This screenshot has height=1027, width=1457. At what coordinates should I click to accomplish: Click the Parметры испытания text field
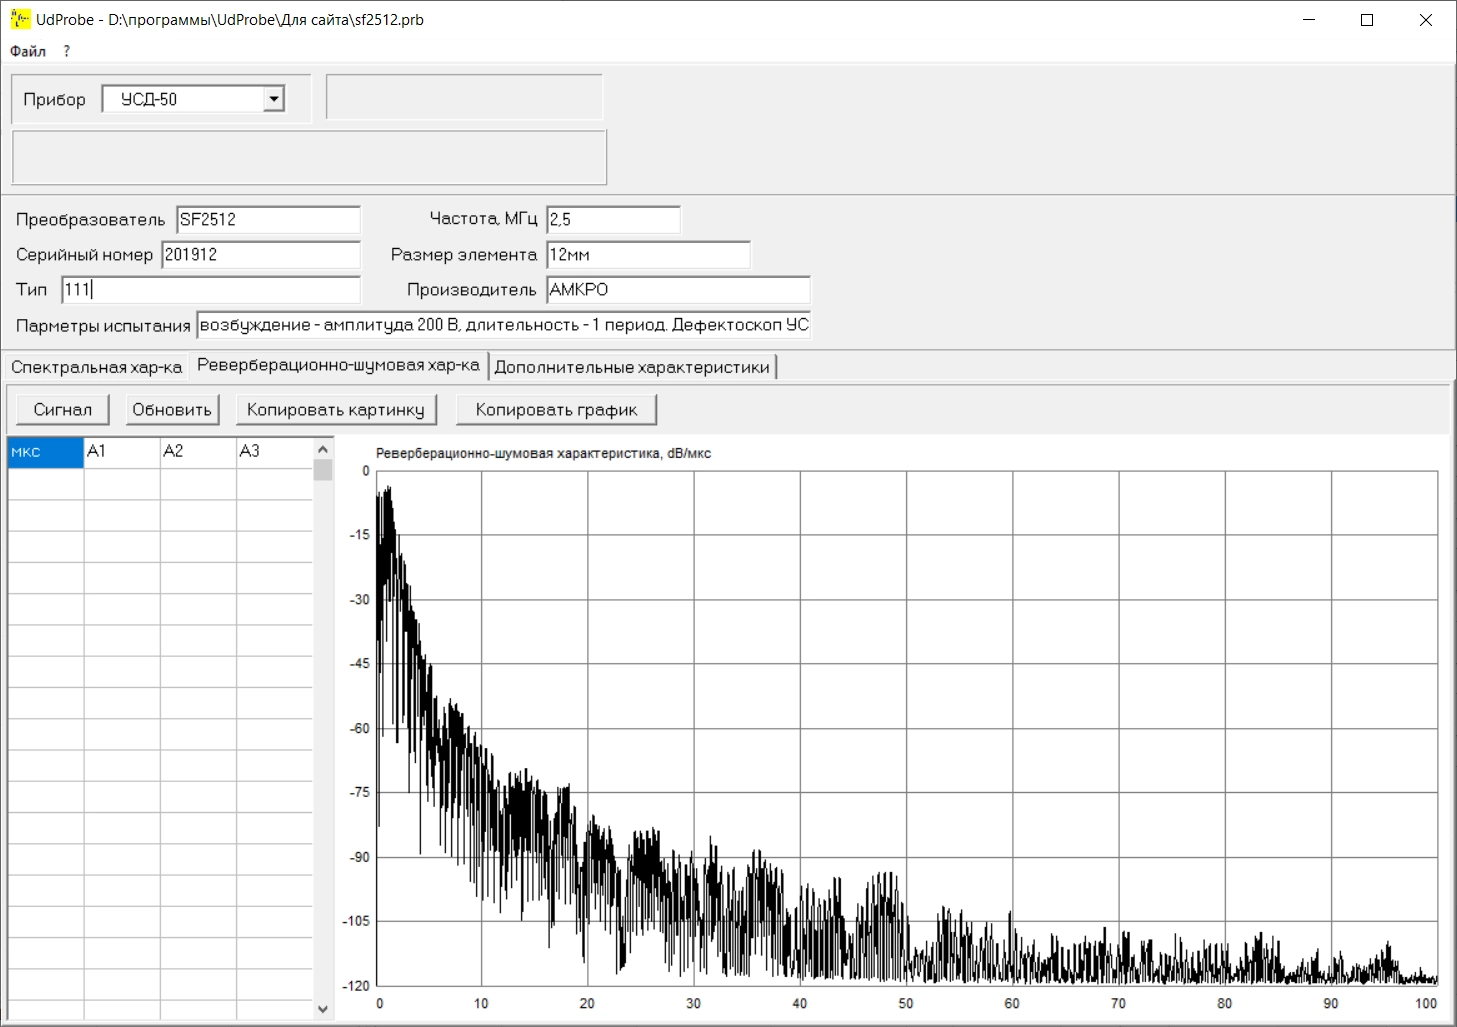click(503, 325)
